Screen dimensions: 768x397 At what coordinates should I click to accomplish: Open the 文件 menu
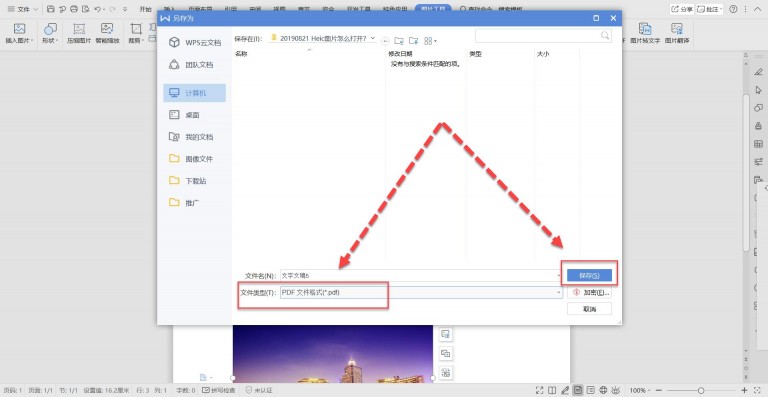pyautogui.click(x=23, y=9)
